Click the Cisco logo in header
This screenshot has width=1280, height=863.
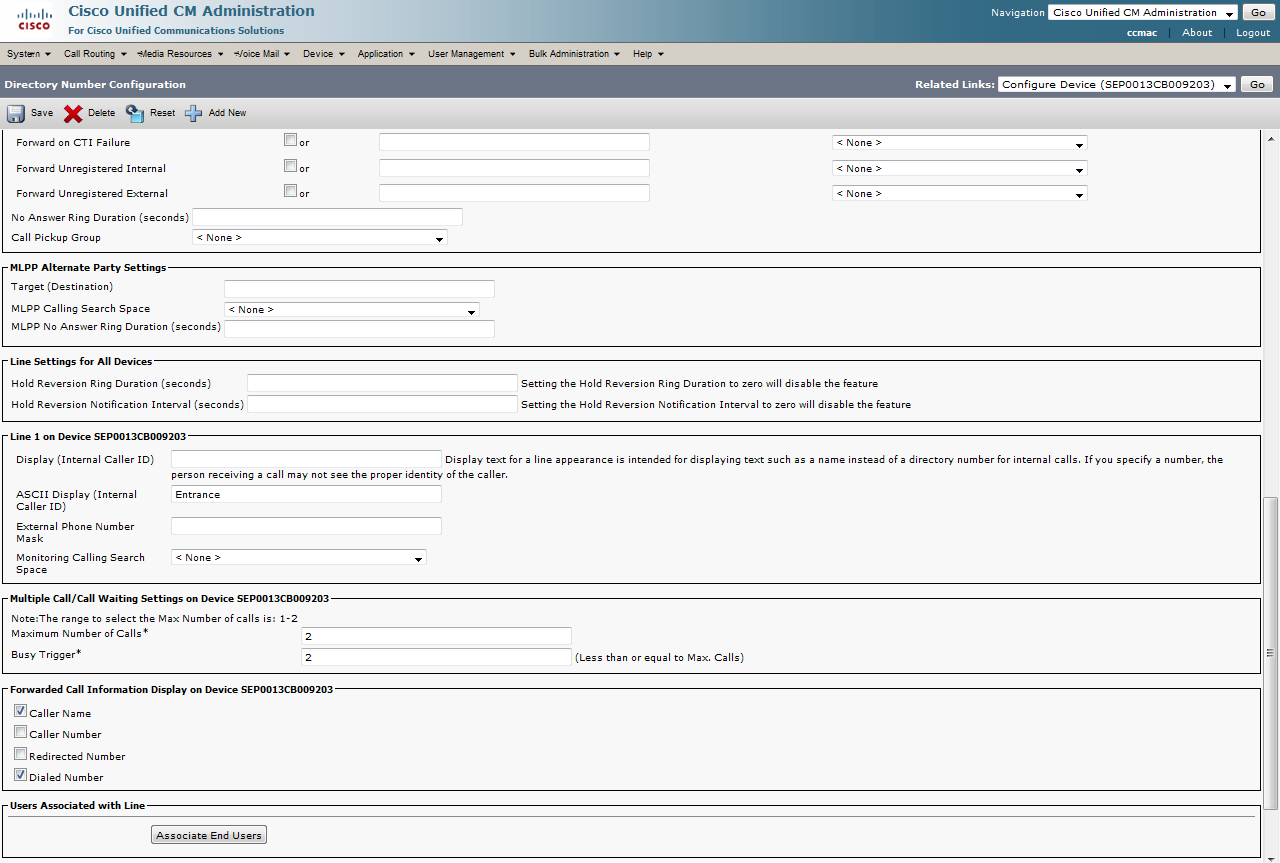coord(34,20)
